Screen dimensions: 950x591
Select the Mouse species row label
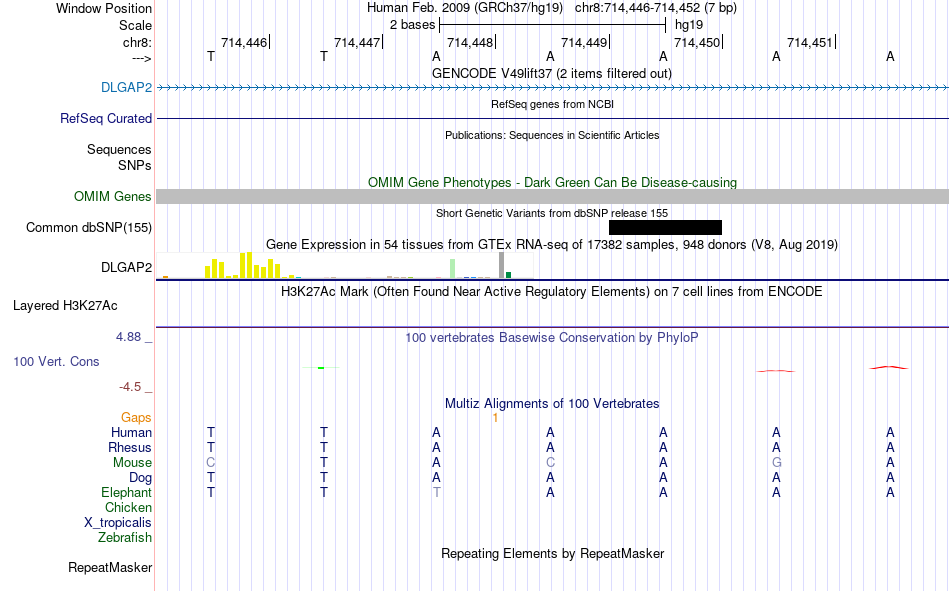point(132,462)
